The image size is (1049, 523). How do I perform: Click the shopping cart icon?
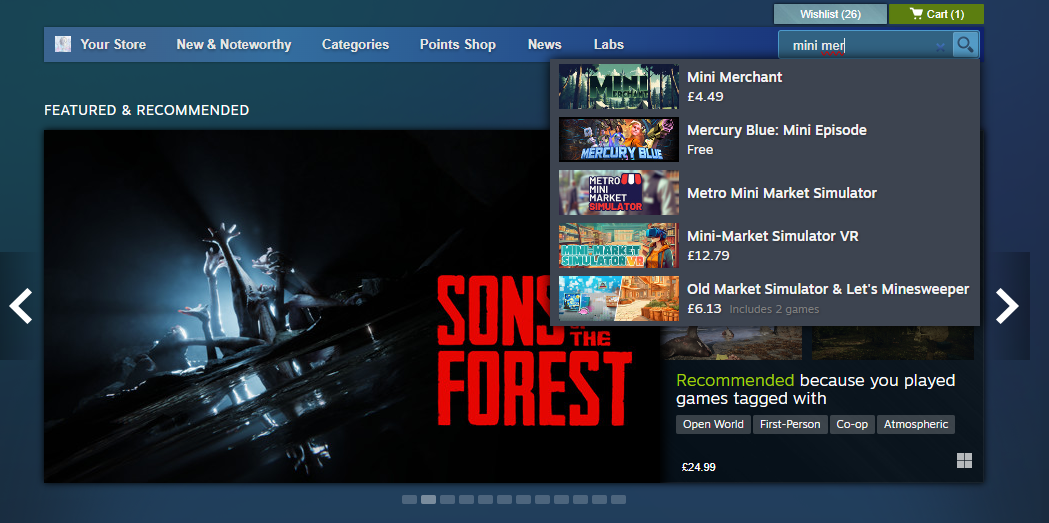click(916, 13)
